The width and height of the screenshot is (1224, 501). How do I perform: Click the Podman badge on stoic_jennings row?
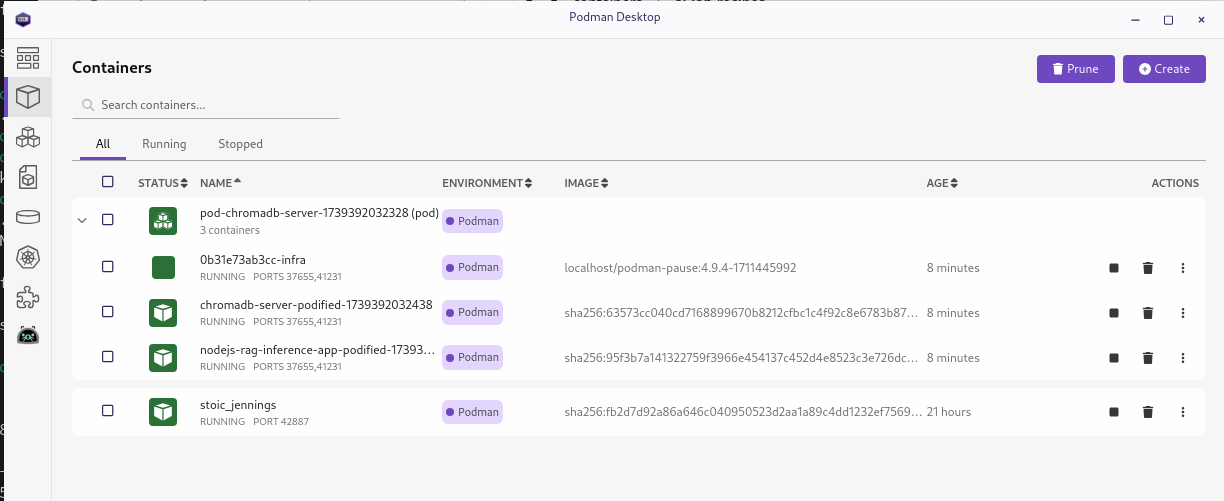(x=473, y=412)
